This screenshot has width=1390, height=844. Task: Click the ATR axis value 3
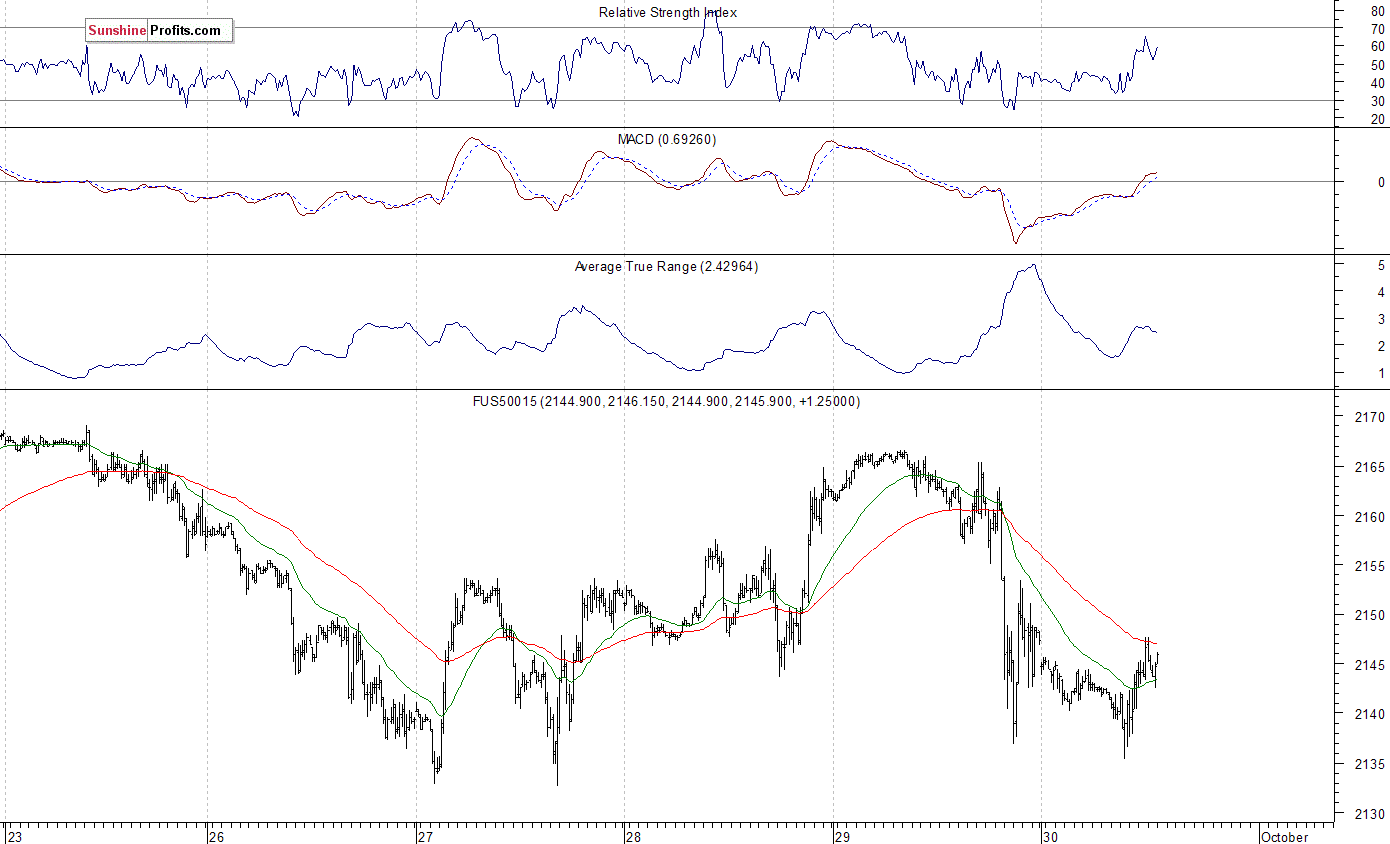[1381, 319]
